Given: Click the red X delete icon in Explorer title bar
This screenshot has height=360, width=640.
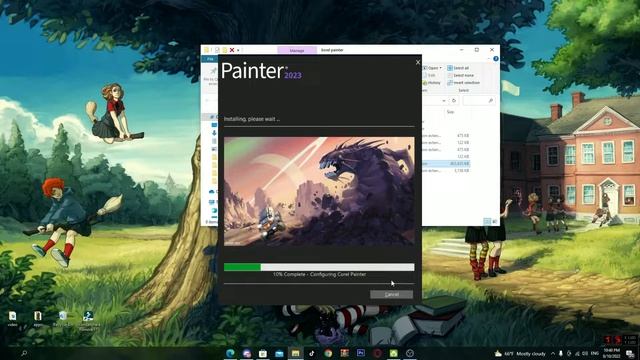Looking at the screenshot, I should 232,50.
